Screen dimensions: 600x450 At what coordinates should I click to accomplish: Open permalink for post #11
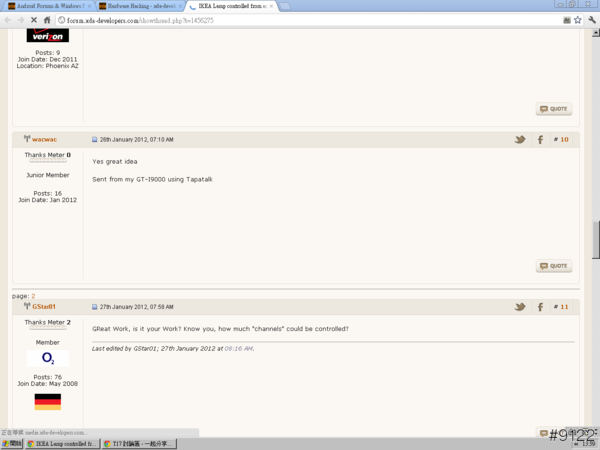coord(564,307)
